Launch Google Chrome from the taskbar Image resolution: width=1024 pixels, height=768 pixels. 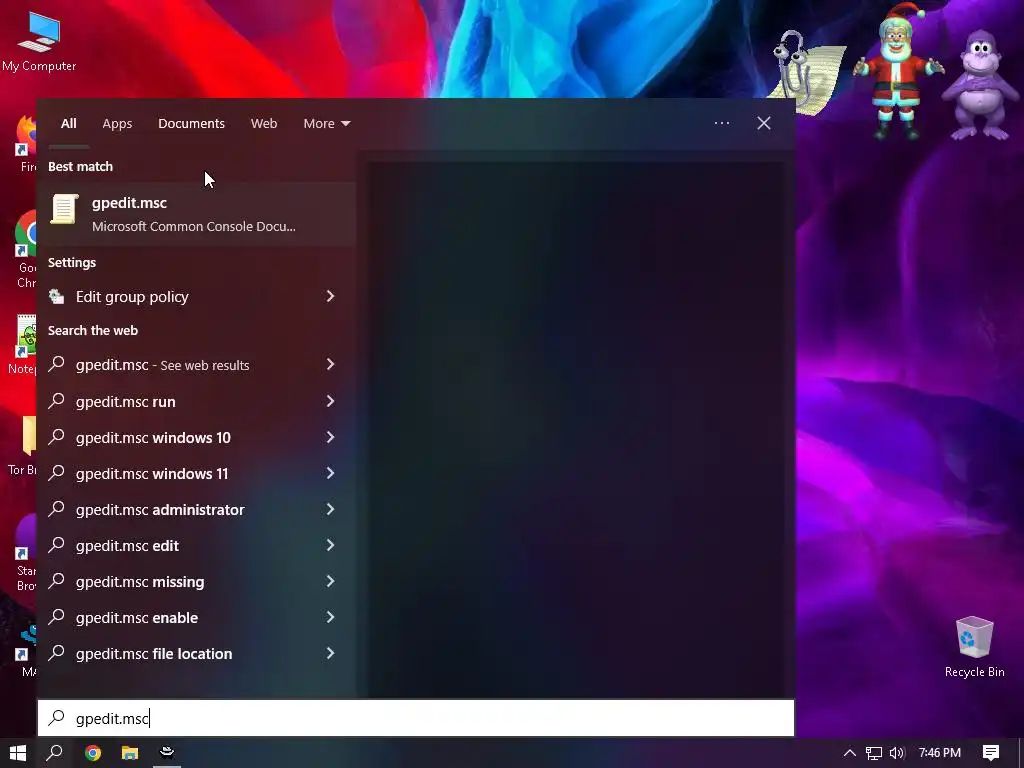[x=93, y=753]
